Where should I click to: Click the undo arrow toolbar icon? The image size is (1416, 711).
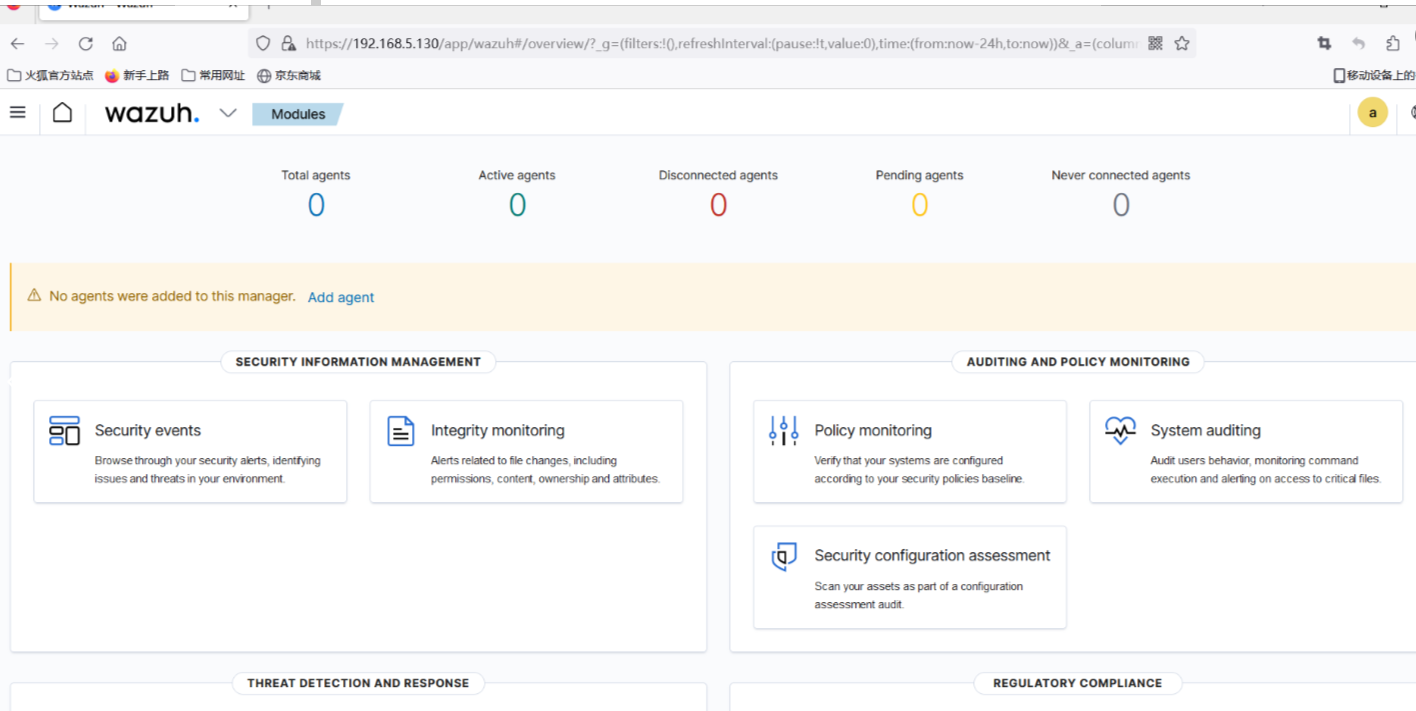1358,43
